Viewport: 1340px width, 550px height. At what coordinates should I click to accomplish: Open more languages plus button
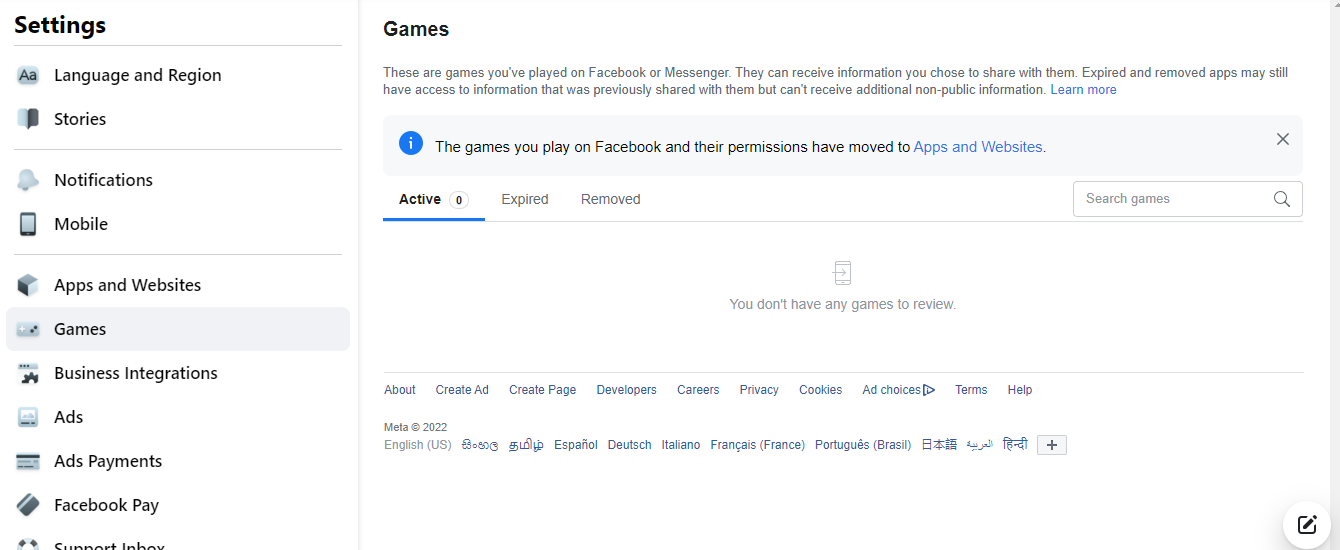coord(1052,445)
